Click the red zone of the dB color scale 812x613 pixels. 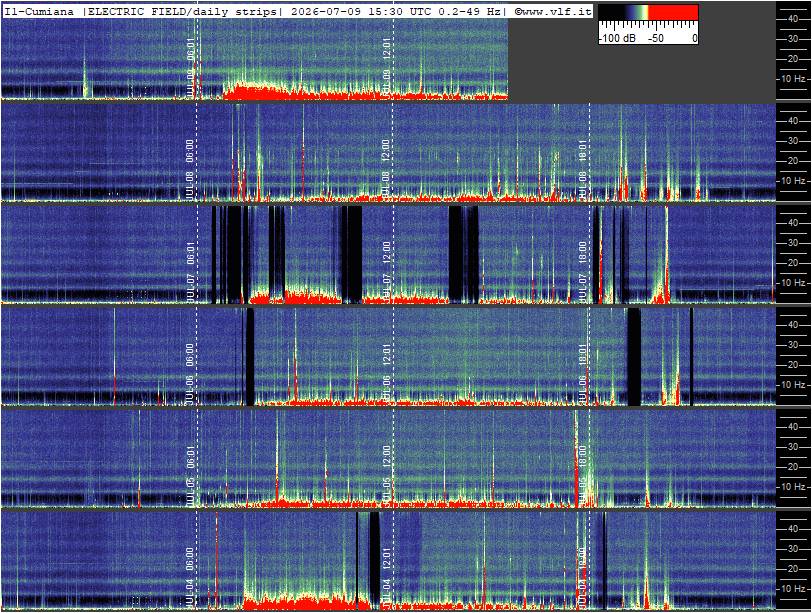click(673, 12)
